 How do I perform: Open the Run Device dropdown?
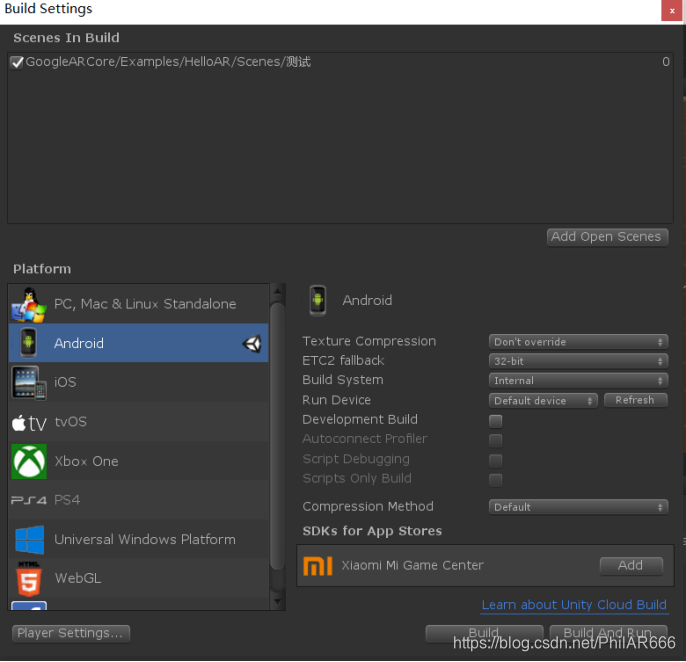pyautogui.click(x=543, y=400)
